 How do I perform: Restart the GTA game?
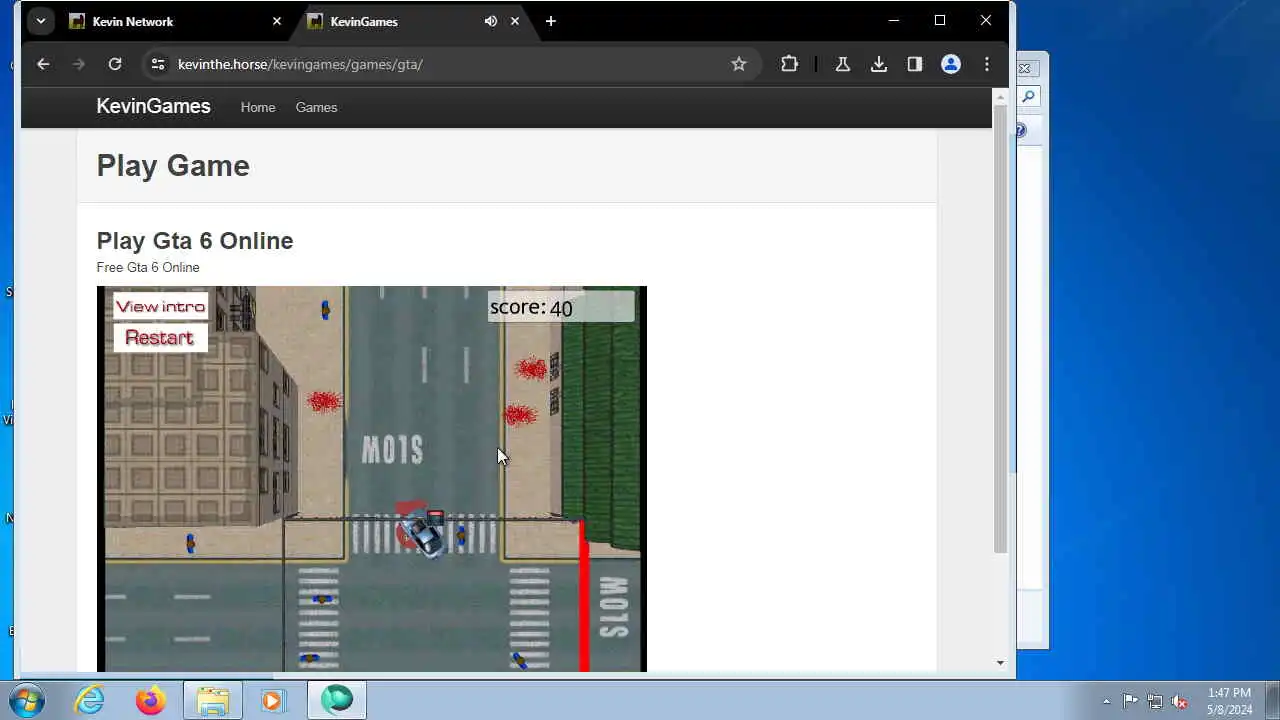point(160,338)
